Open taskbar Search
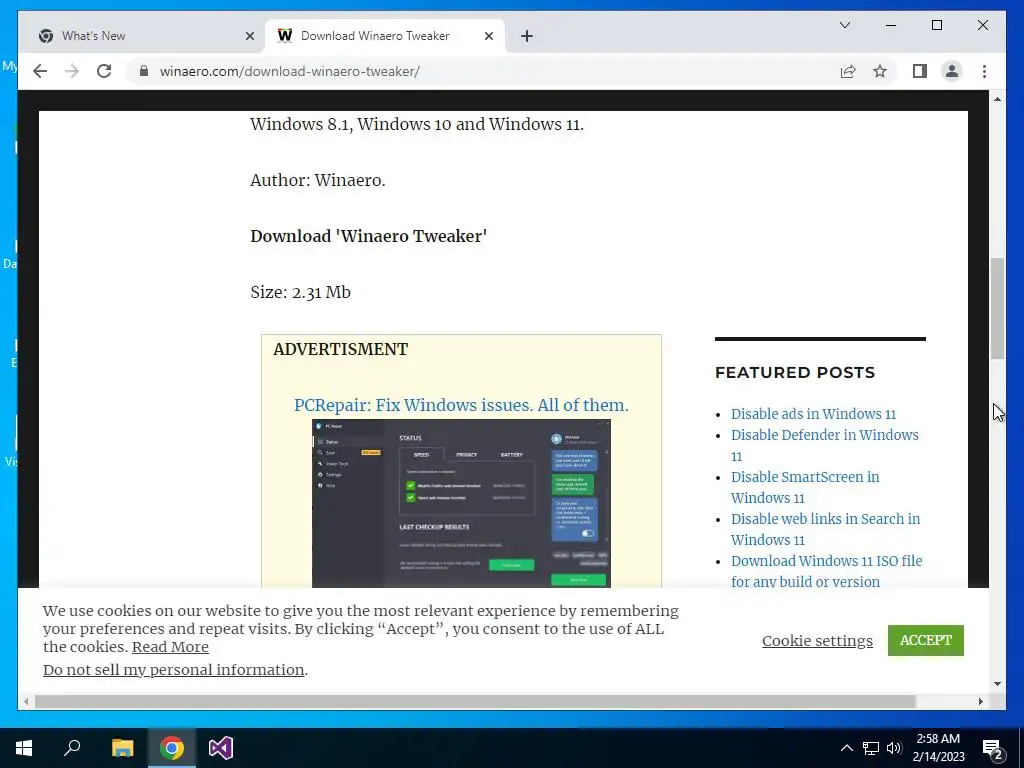Viewport: 1024px width, 768px height. pyautogui.click(x=72, y=748)
